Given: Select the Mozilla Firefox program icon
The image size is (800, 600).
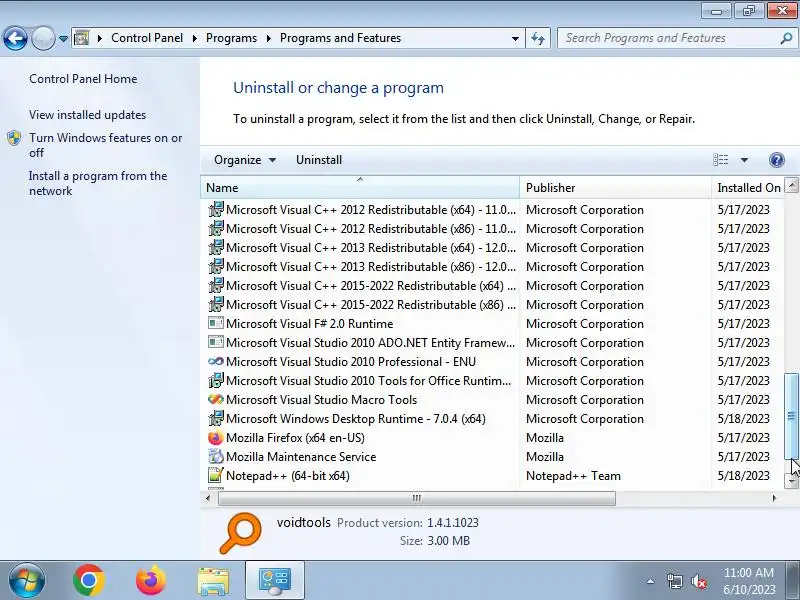Looking at the screenshot, I should pos(216,437).
